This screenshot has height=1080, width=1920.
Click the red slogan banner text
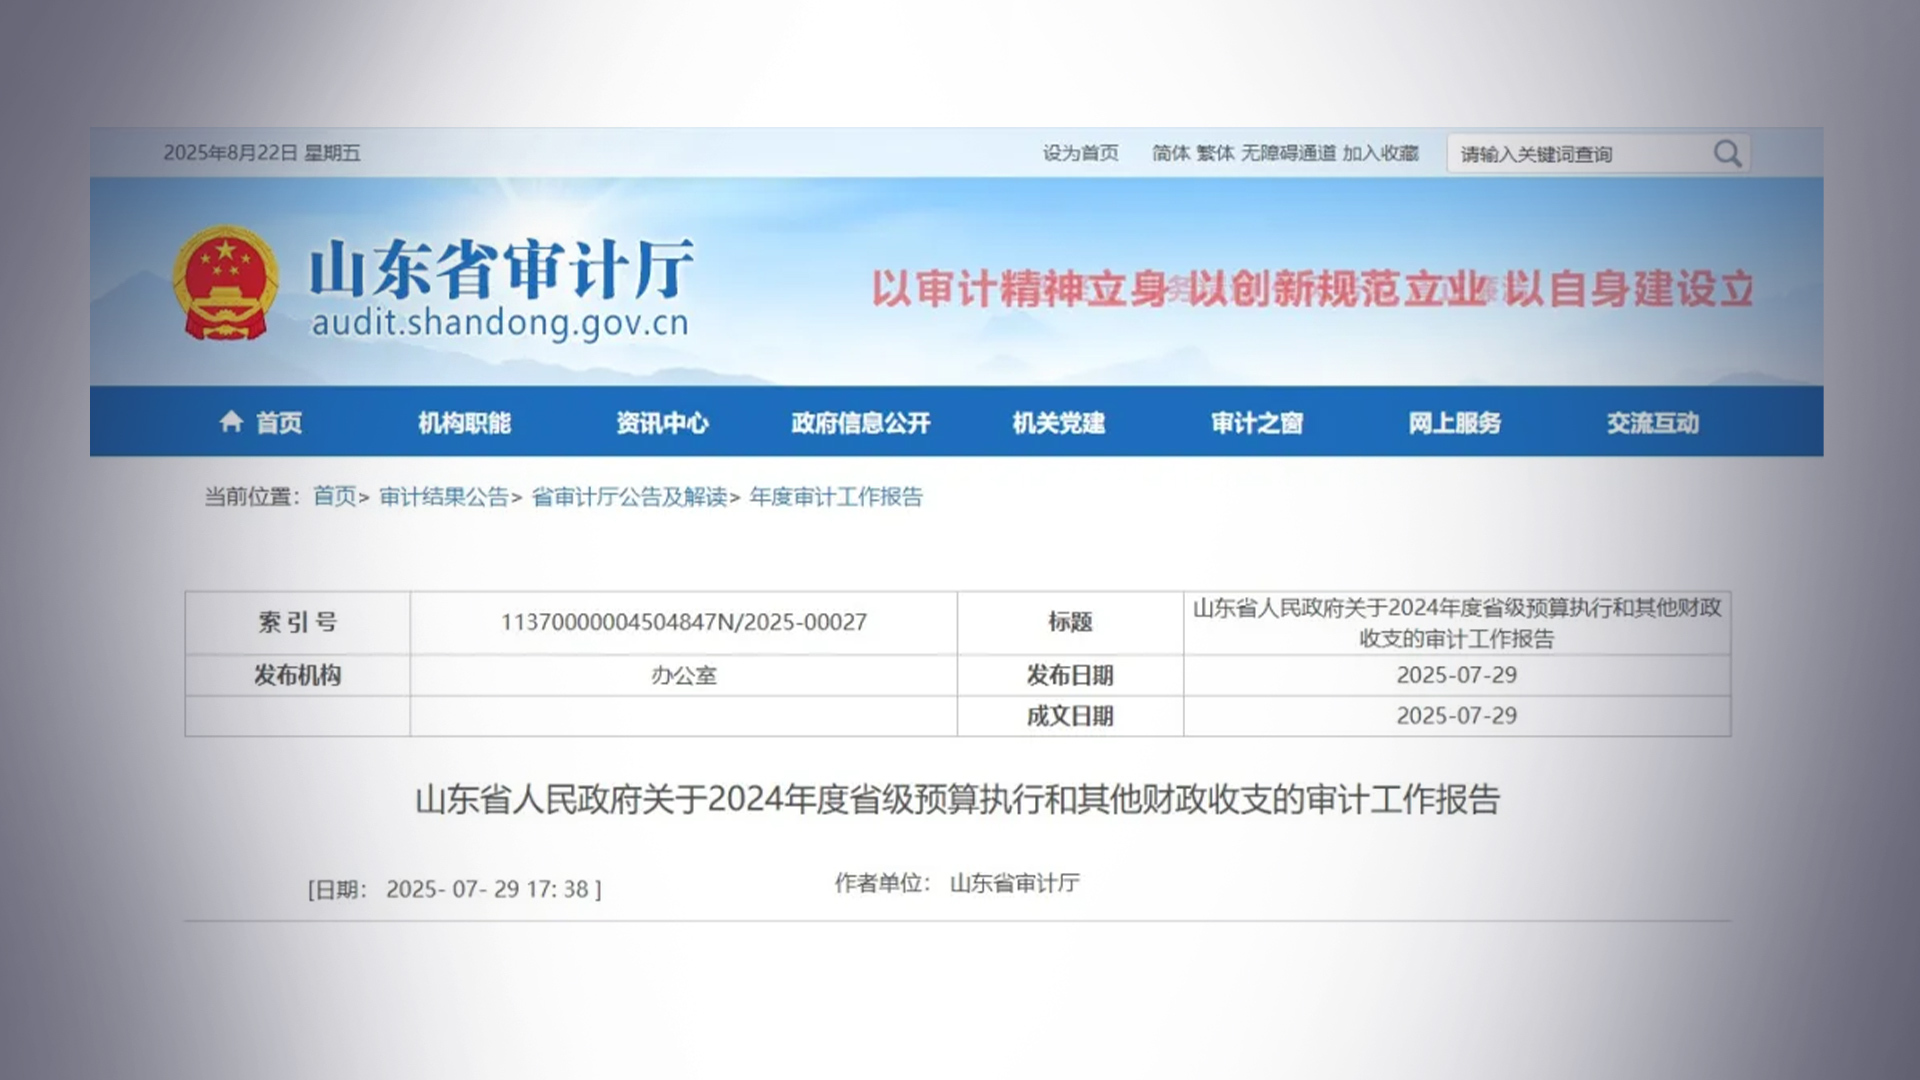coord(1312,289)
